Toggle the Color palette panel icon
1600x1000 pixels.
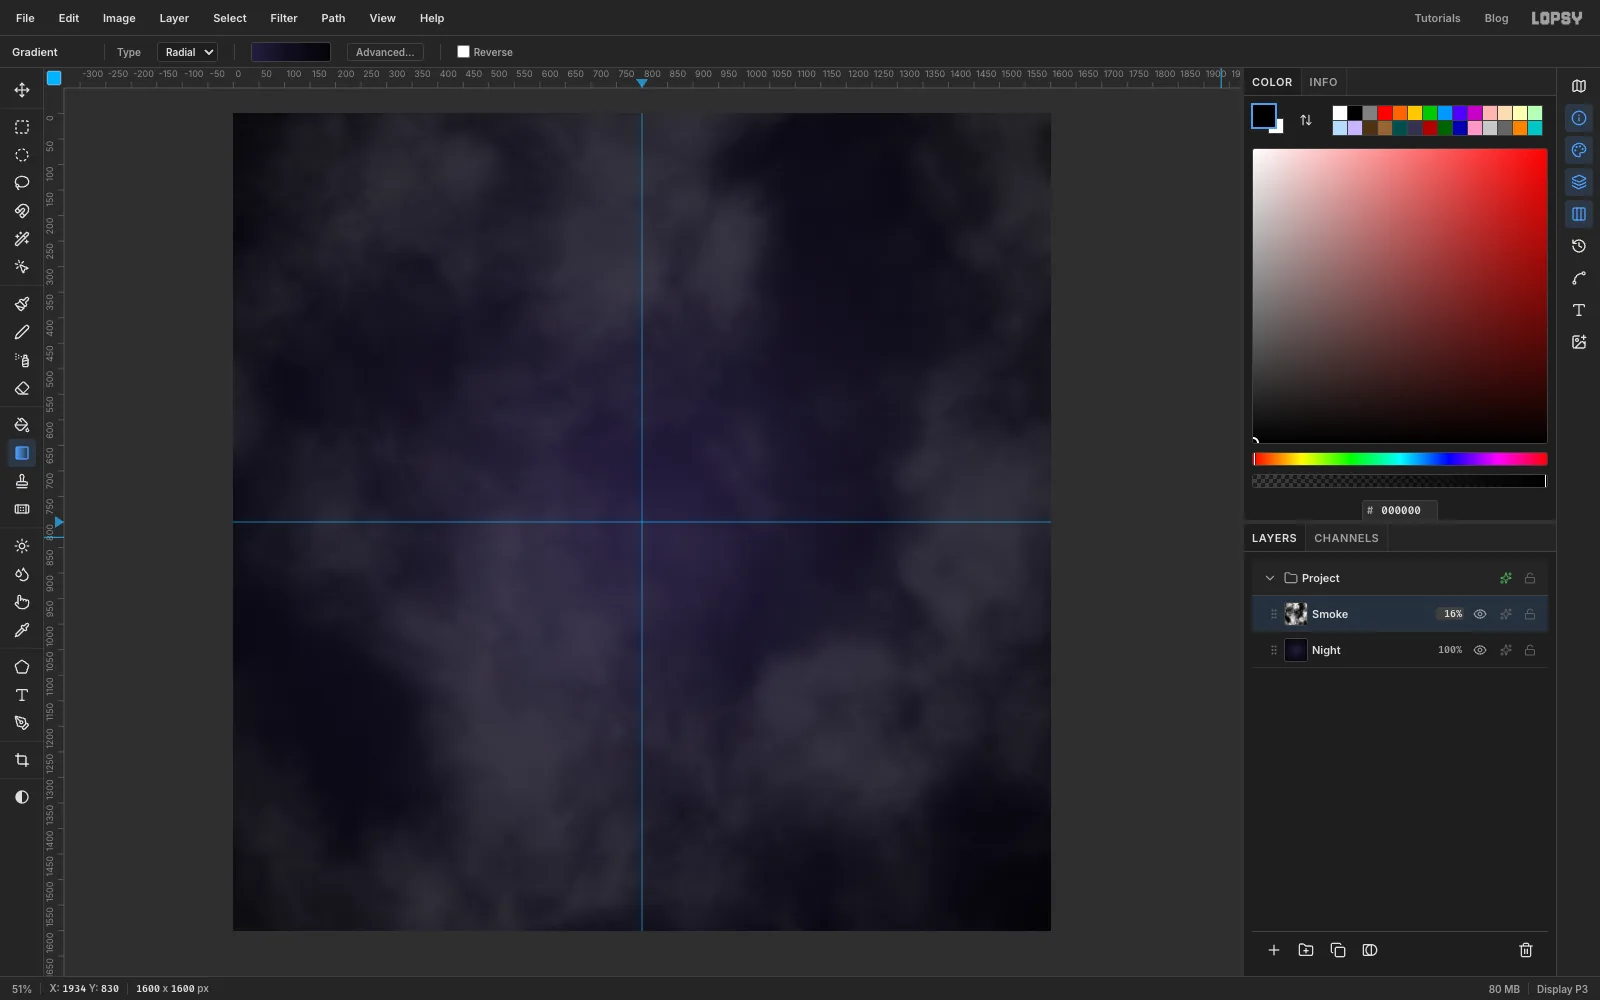(1579, 150)
